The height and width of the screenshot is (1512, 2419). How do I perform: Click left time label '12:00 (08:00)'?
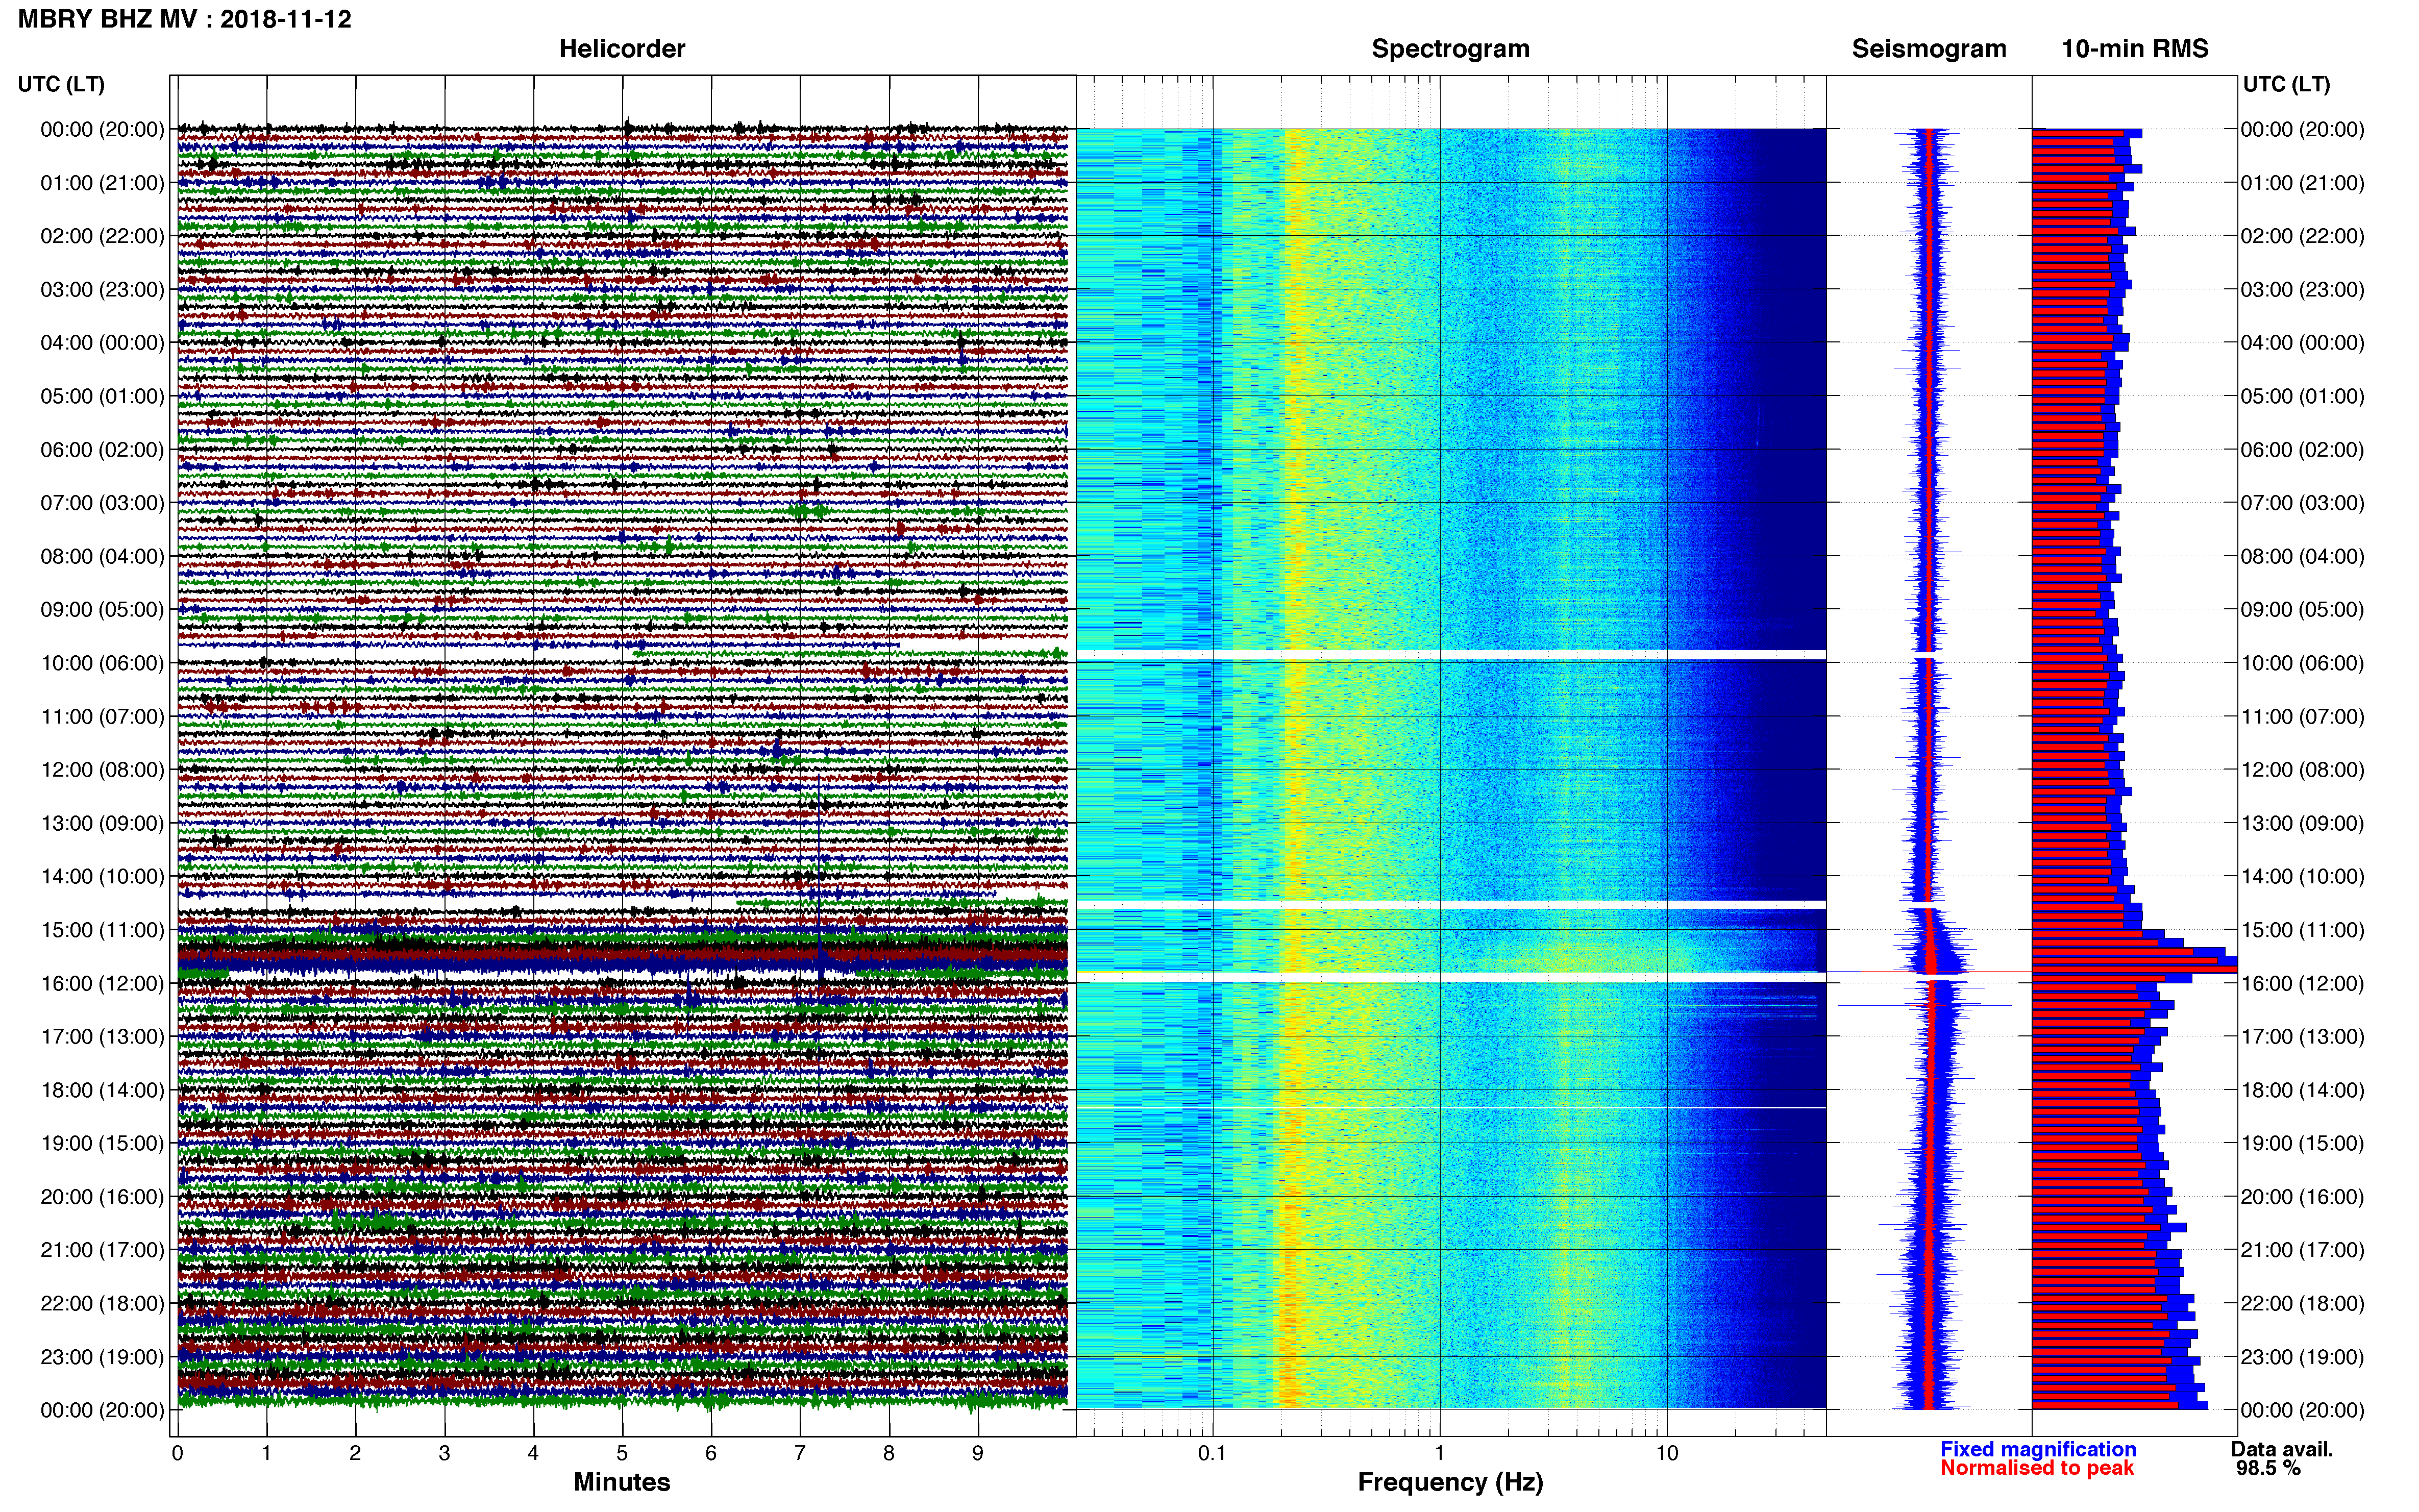[102, 770]
